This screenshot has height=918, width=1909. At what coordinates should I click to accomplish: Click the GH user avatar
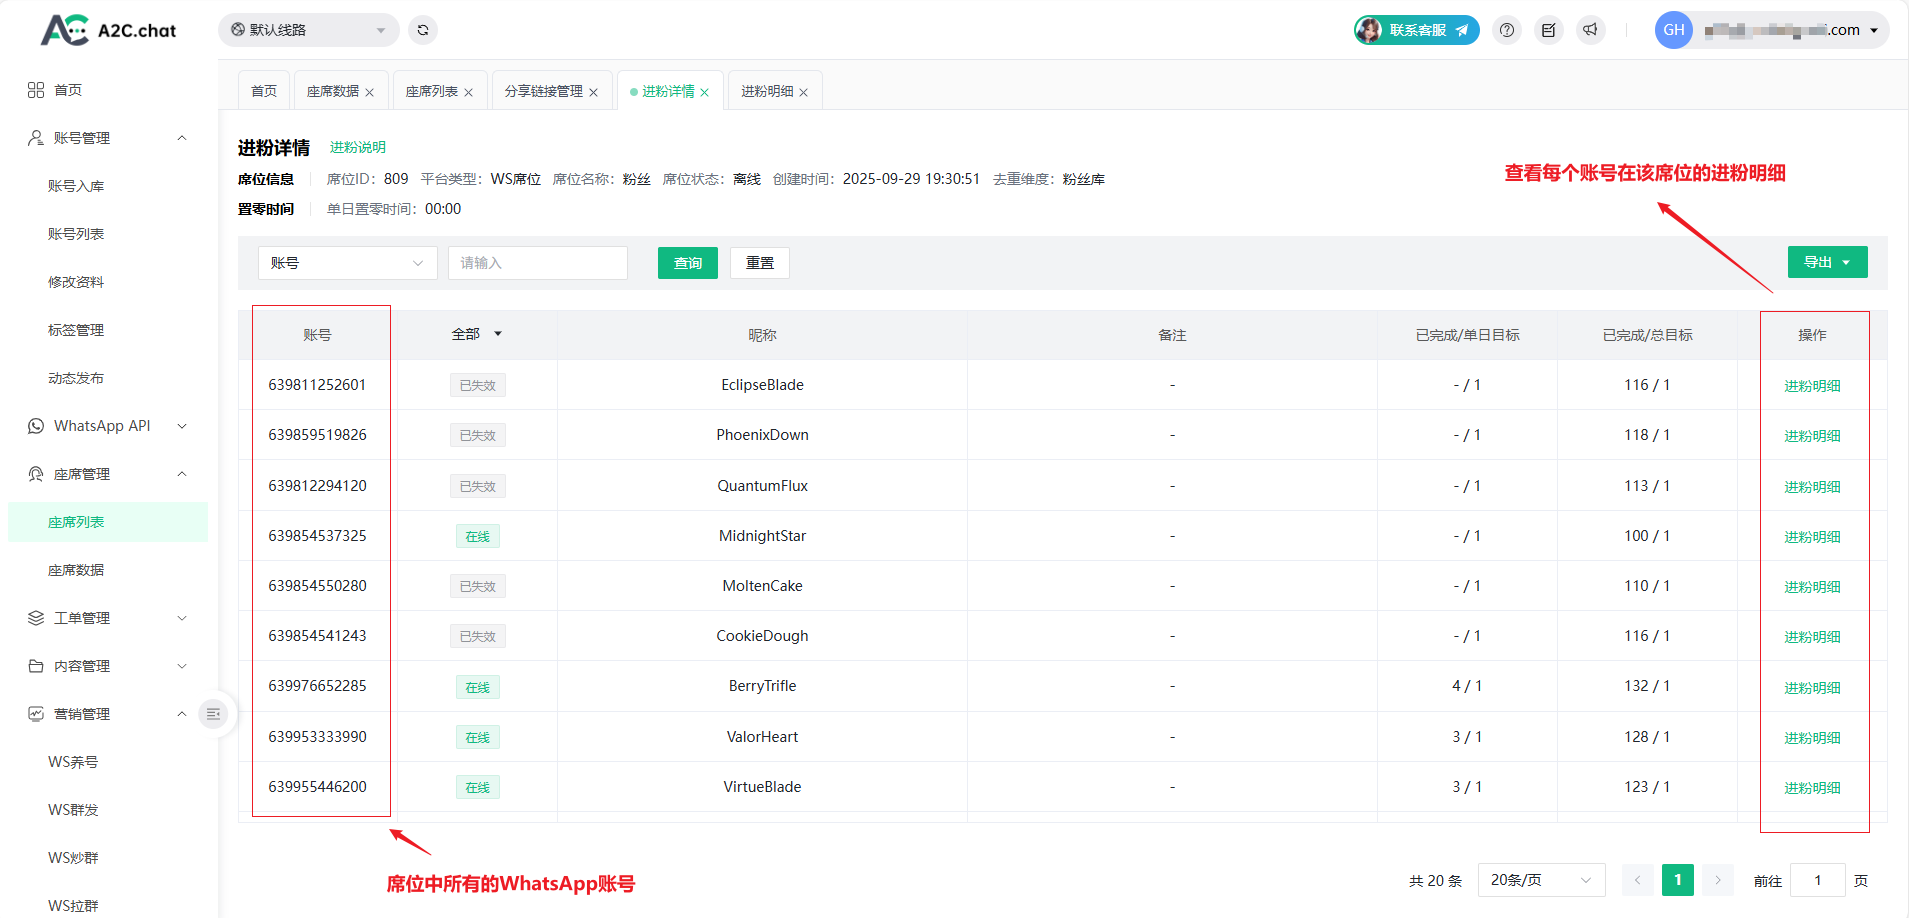point(1673,30)
